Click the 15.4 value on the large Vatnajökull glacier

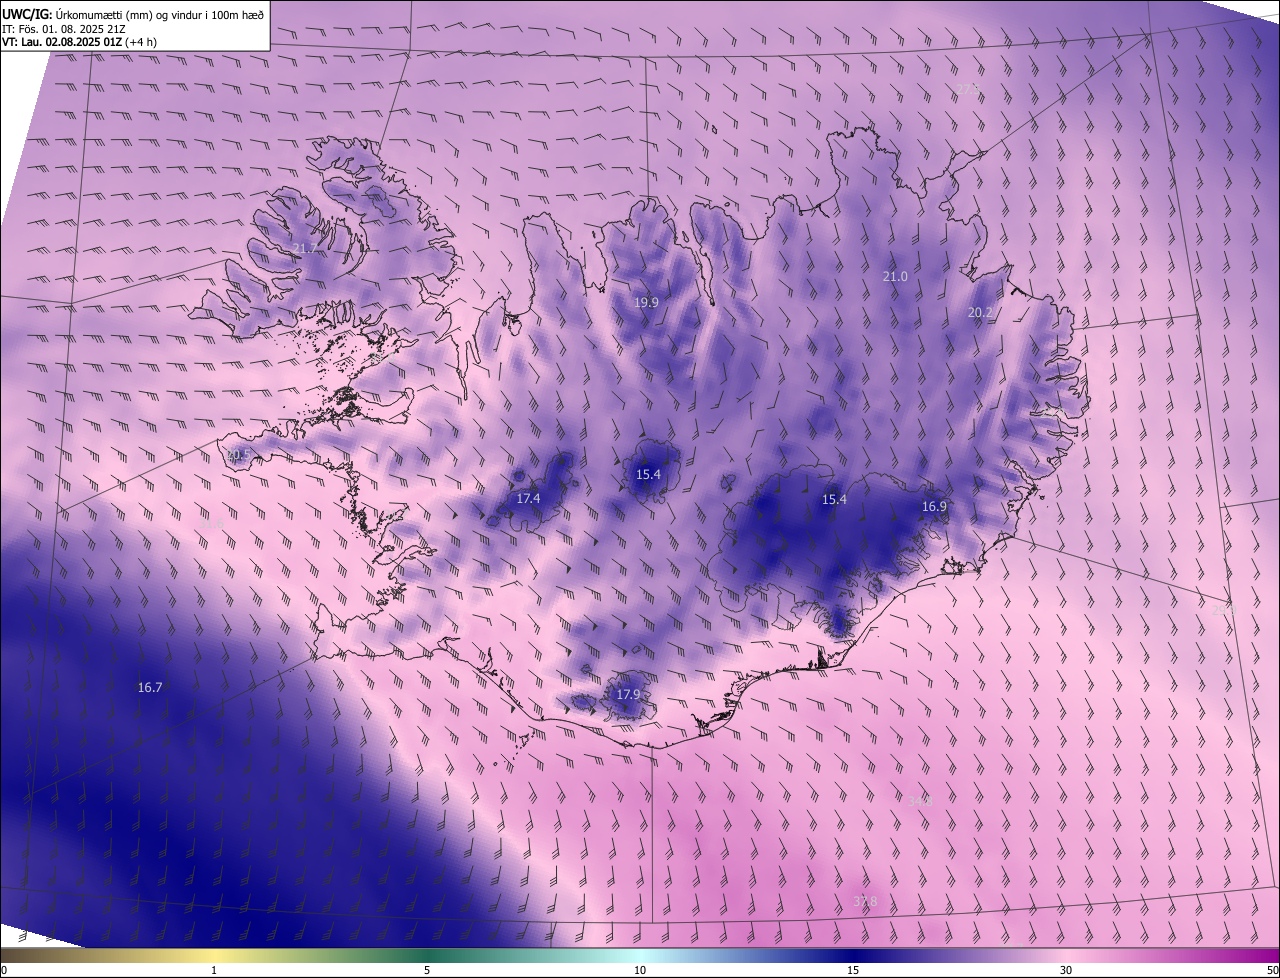[x=834, y=499]
